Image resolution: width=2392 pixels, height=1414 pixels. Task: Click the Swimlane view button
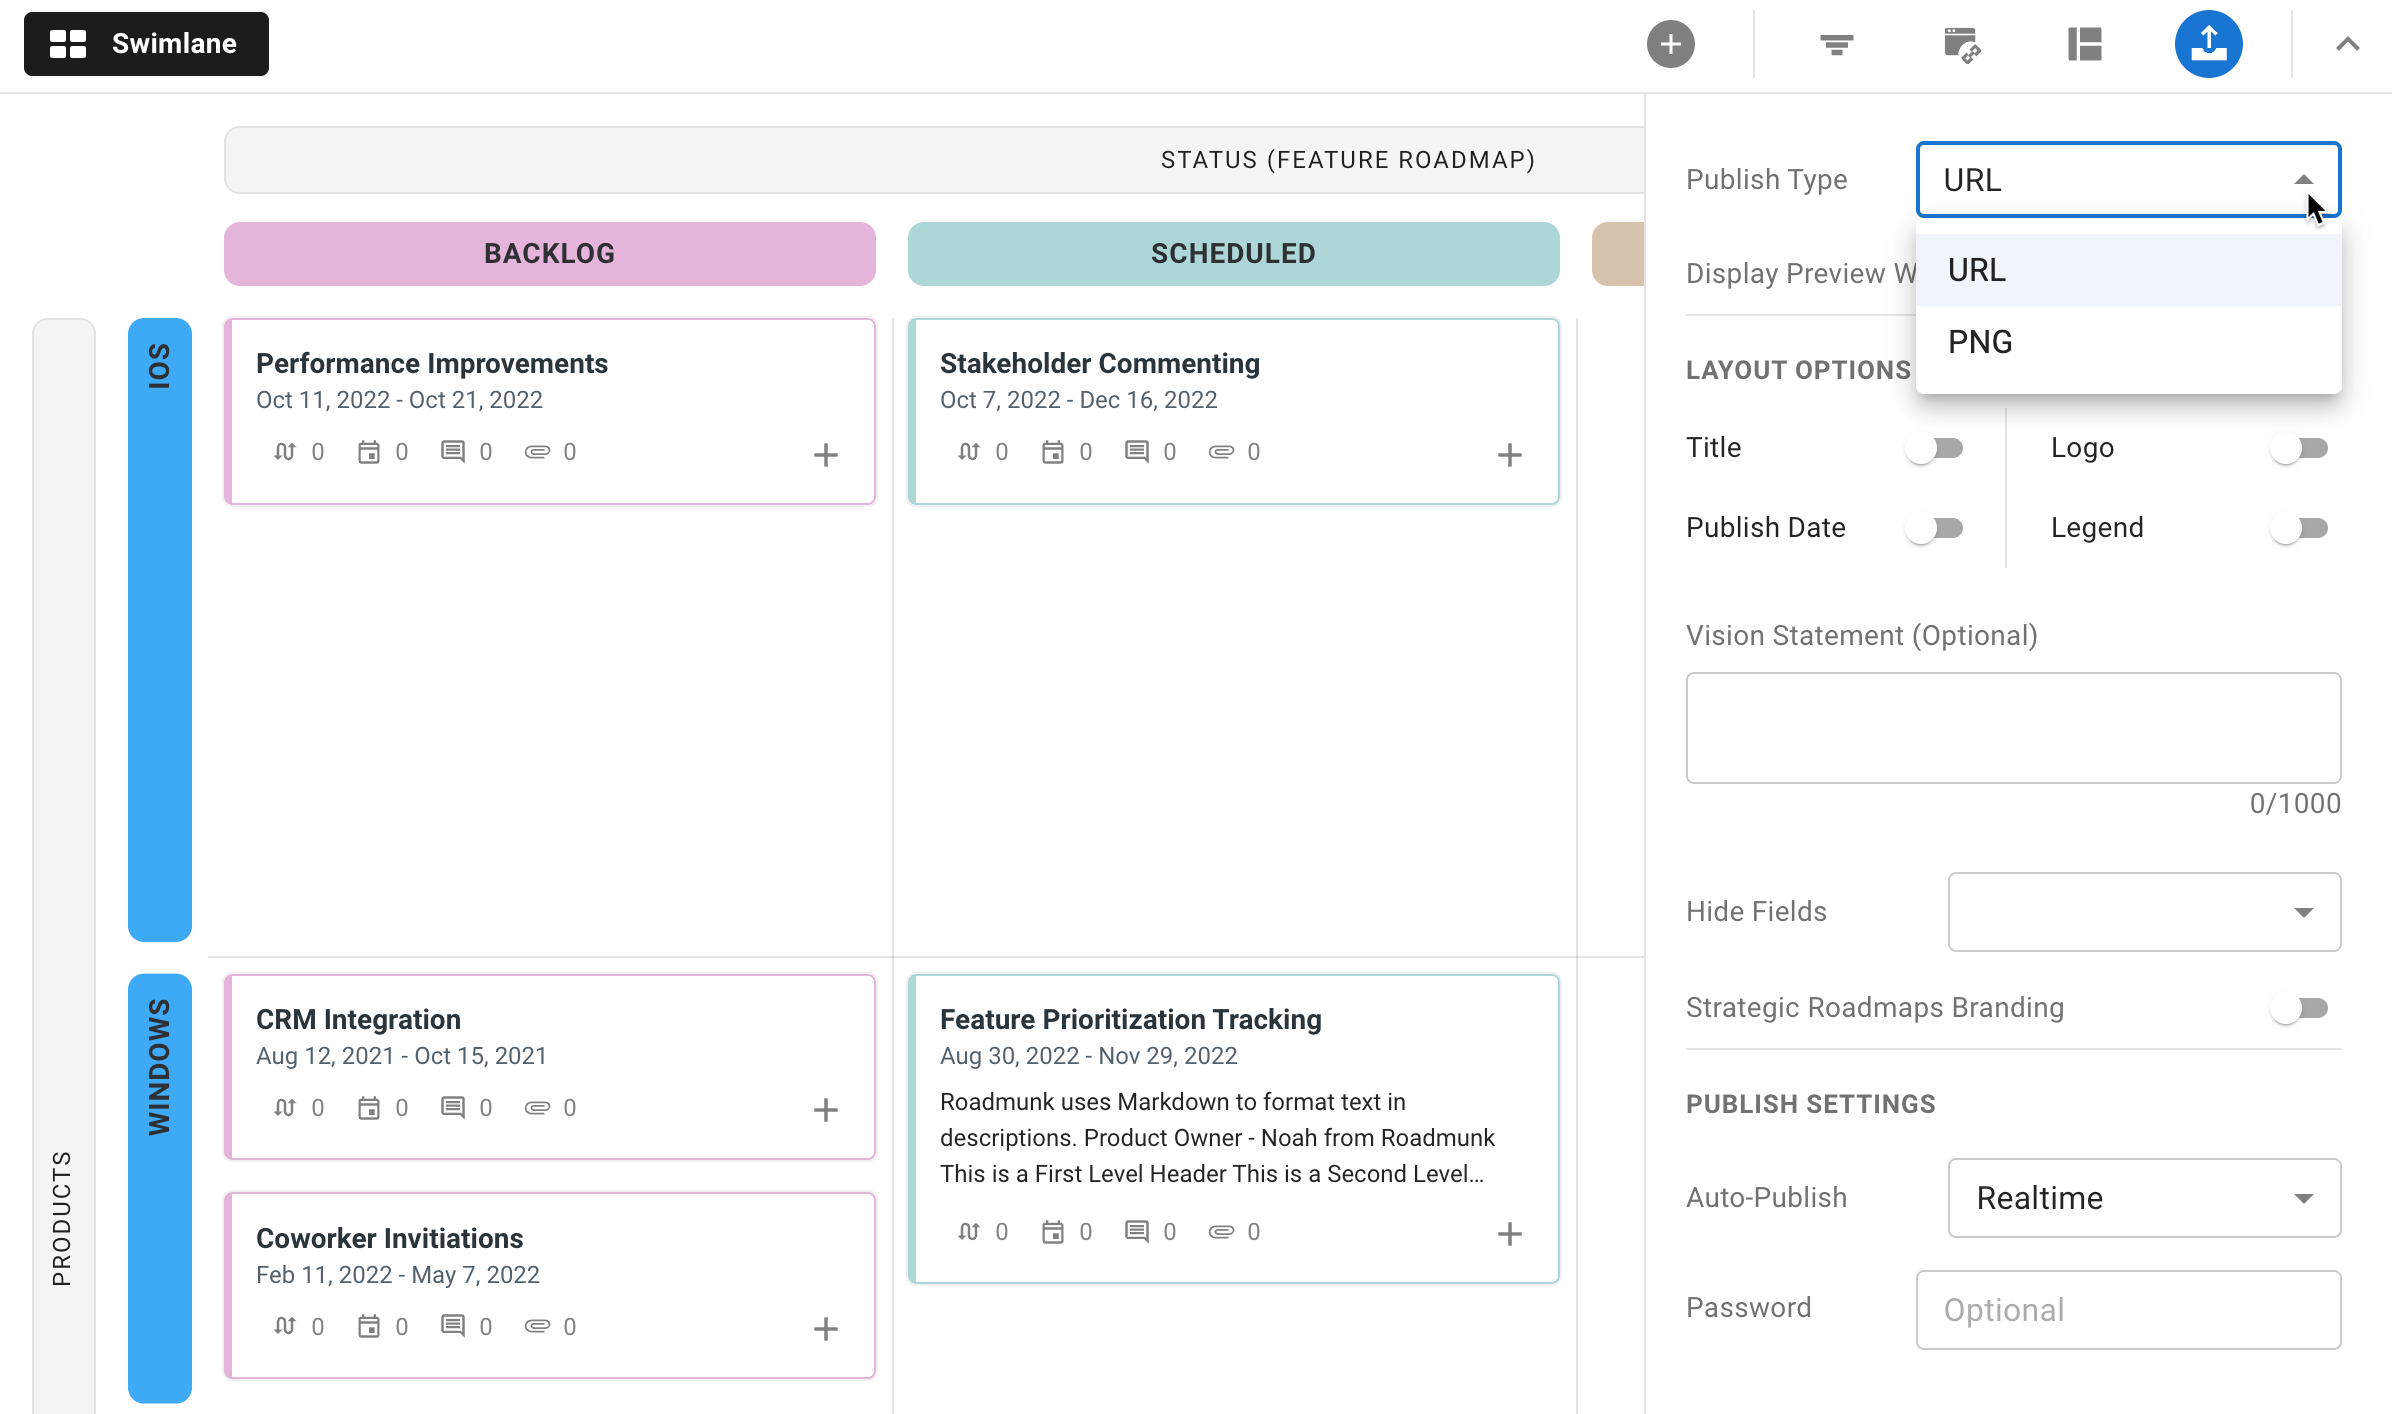[146, 44]
